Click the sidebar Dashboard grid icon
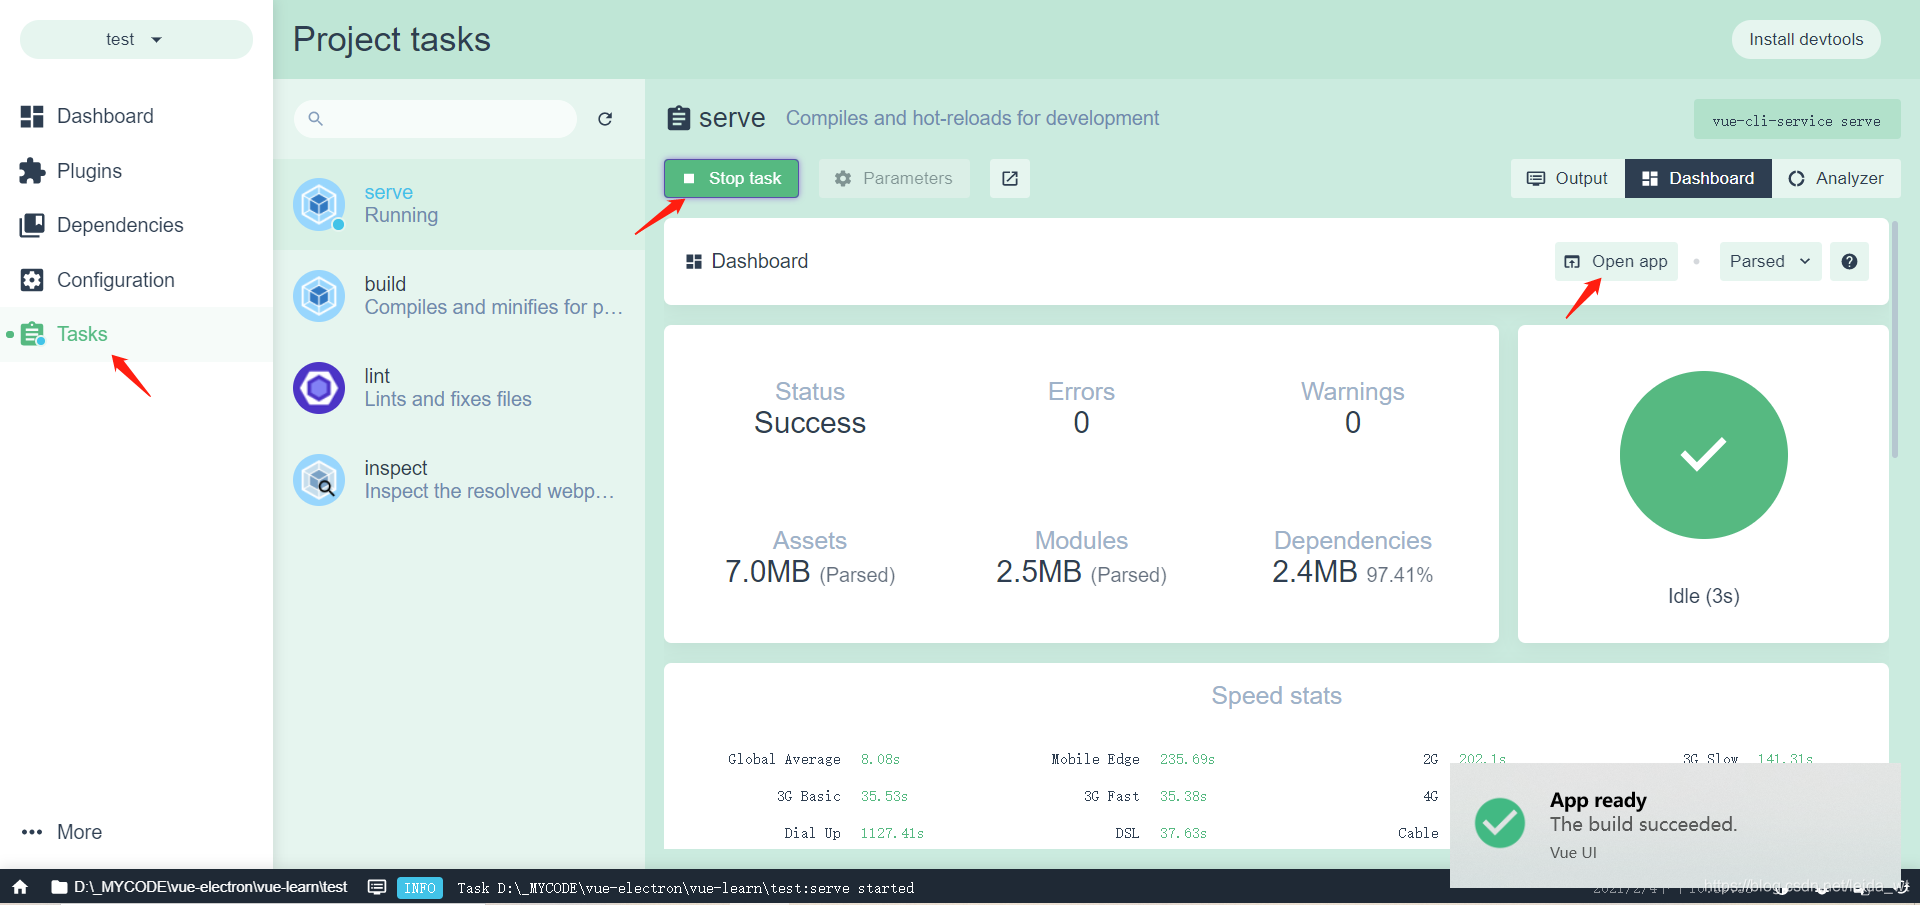The width and height of the screenshot is (1920, 905). (x=32, y=116)
